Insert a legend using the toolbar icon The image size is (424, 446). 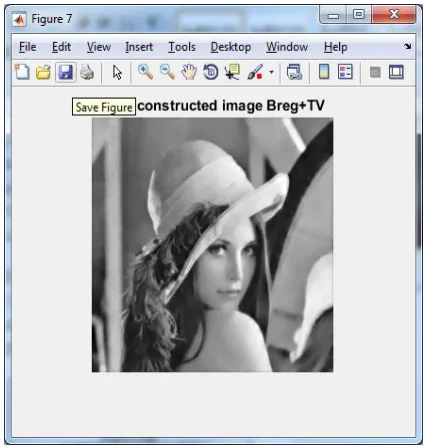click(x=345, y=72)
